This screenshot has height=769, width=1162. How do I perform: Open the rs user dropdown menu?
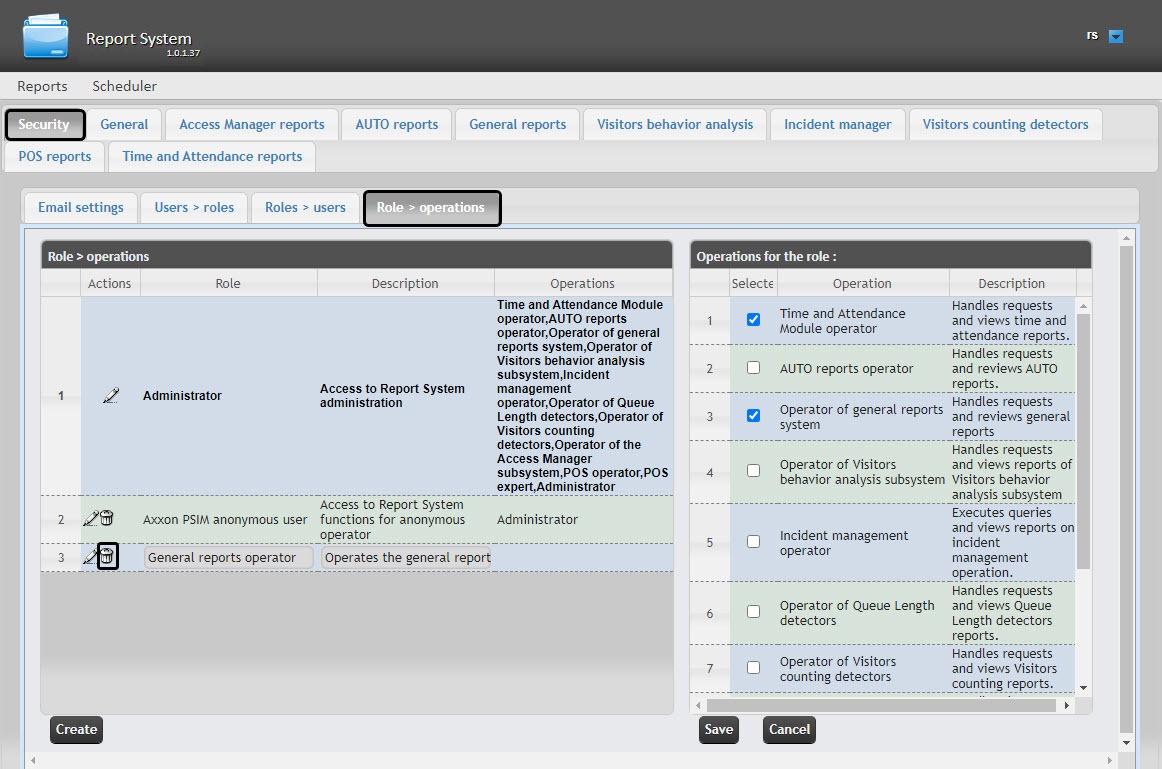tap(1117, 37)
